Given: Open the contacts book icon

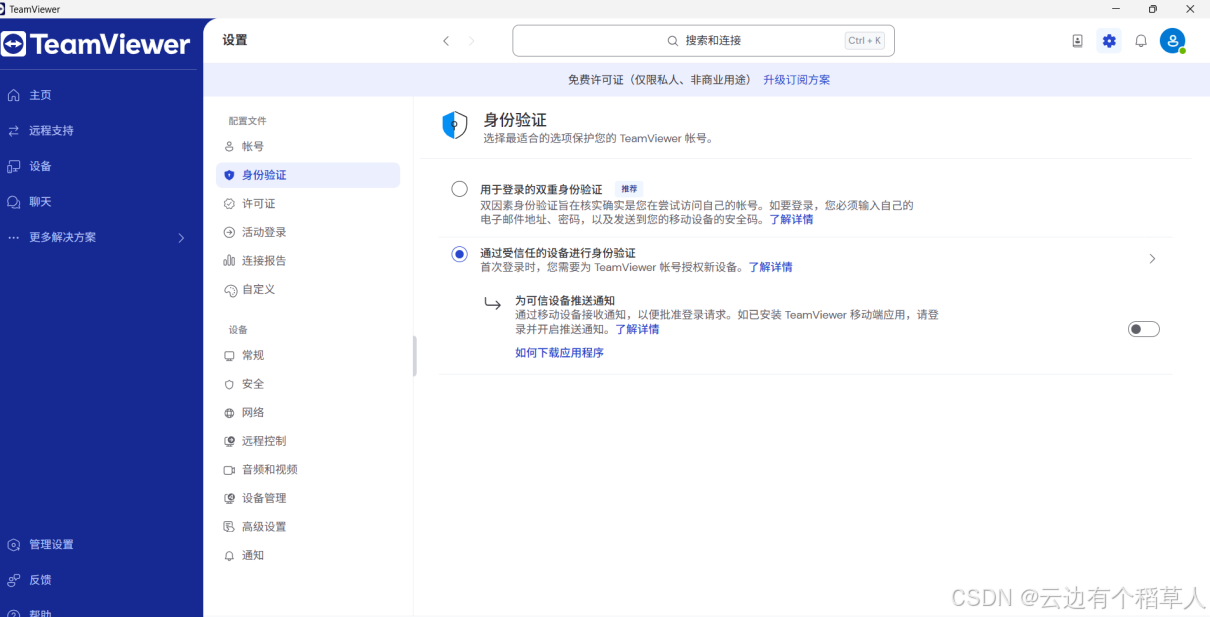Looking at the screenshot, I should click(x=1077, y=41).
